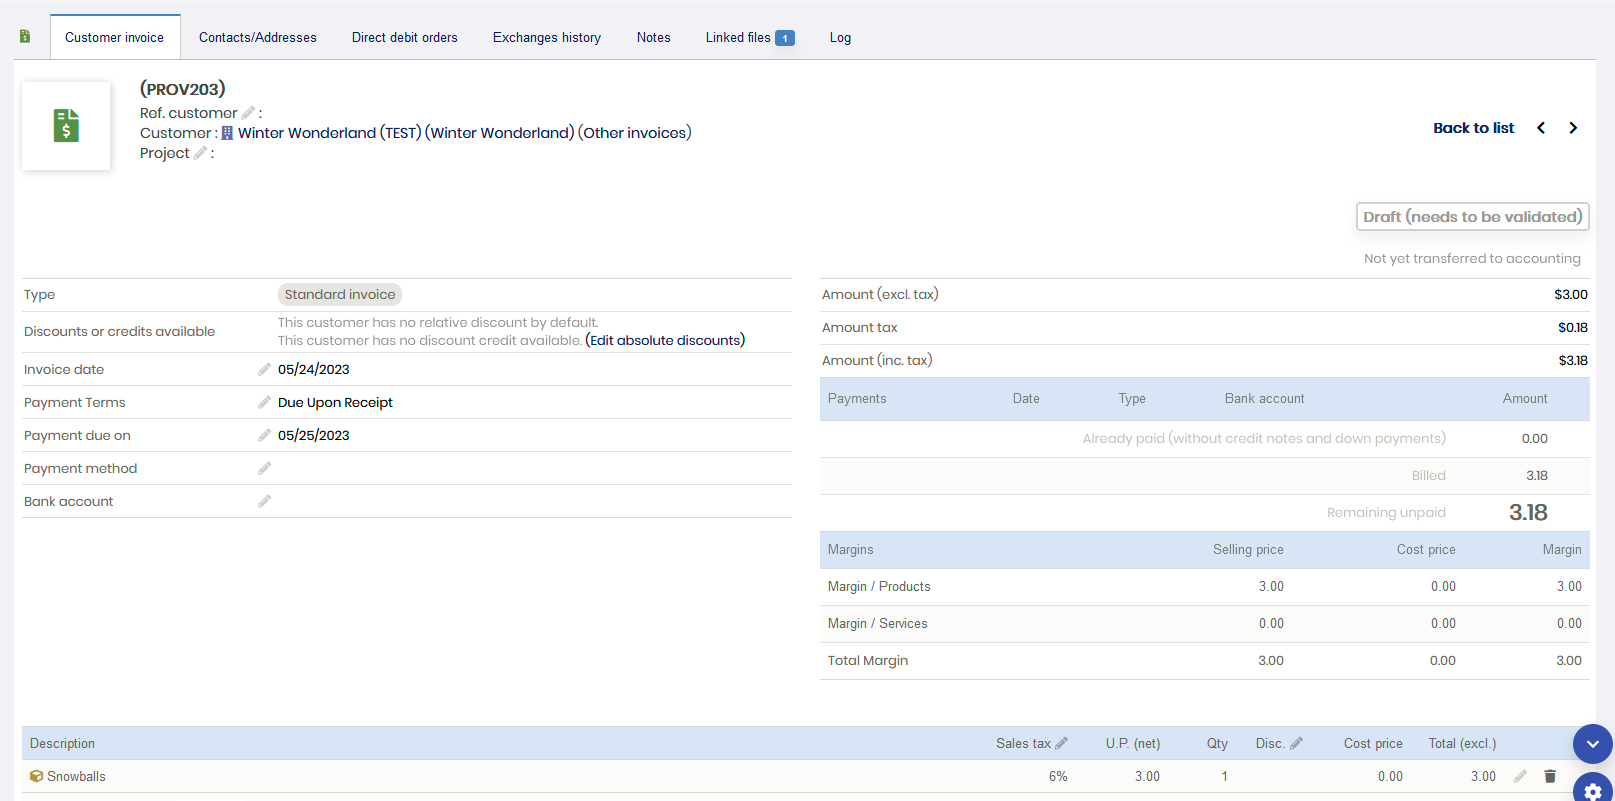This screenshot has width=1615, height=801.
Task: Edit Payment Terms via pencil icon
Action: pos(264,402)
